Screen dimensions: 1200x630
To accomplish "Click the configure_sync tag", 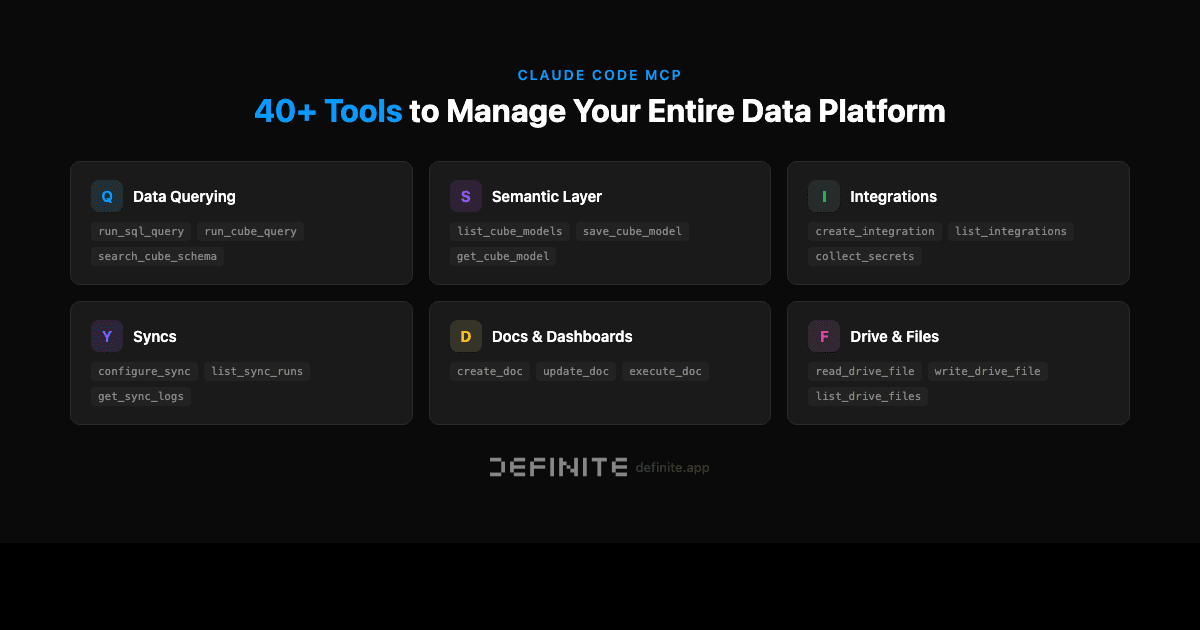I will point(144,371).
